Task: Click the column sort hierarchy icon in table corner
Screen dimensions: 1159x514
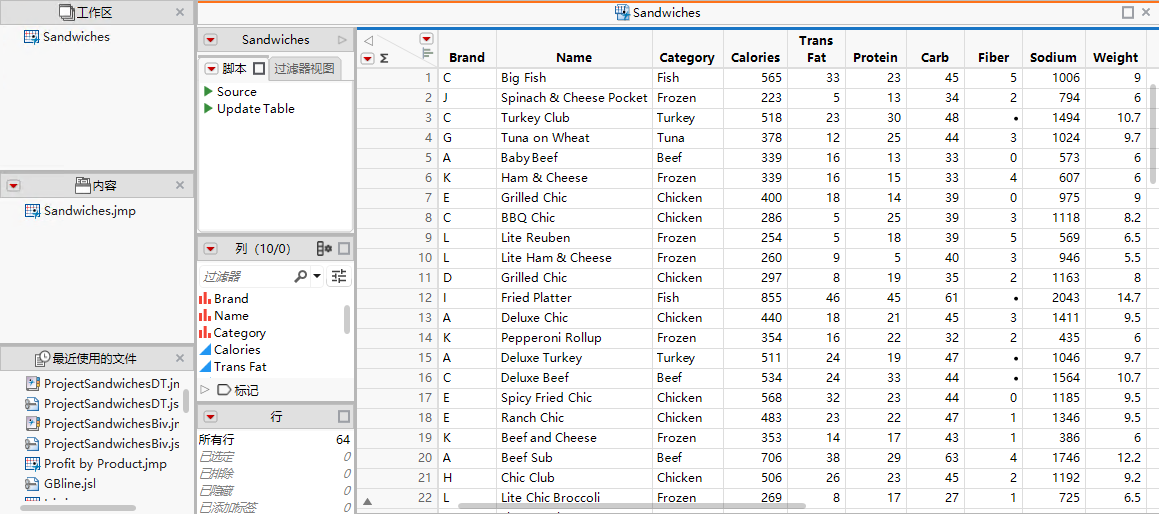Action: (426, 53)
